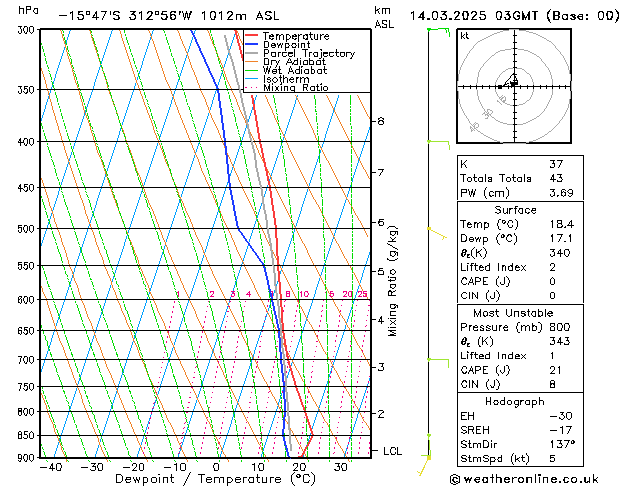Click the LCL marker label
This screenshot has height=486, width=629.
[x=392, y=451]
